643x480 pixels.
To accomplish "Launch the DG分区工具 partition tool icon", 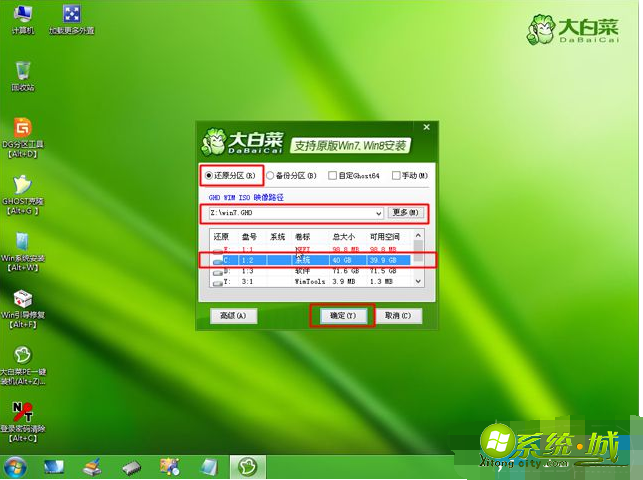I will [x=23, y=138].
